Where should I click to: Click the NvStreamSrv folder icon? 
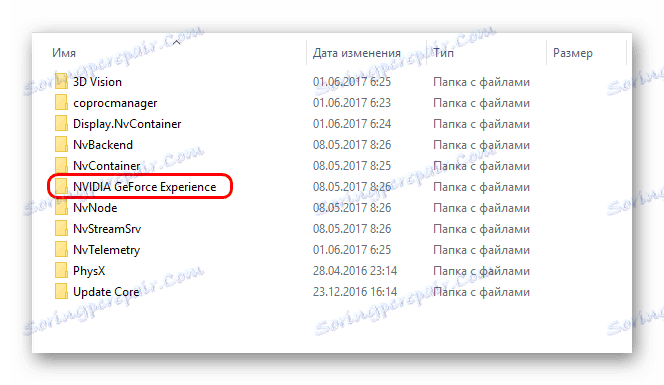pos(61,228)
